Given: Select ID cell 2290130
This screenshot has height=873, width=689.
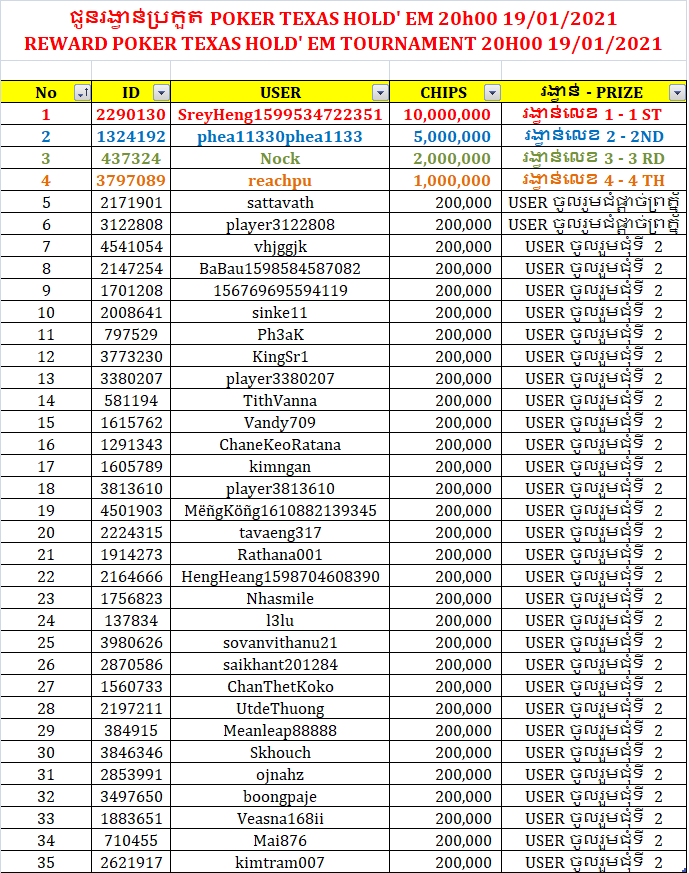Looking at the screenshot, I should [131, 114].
